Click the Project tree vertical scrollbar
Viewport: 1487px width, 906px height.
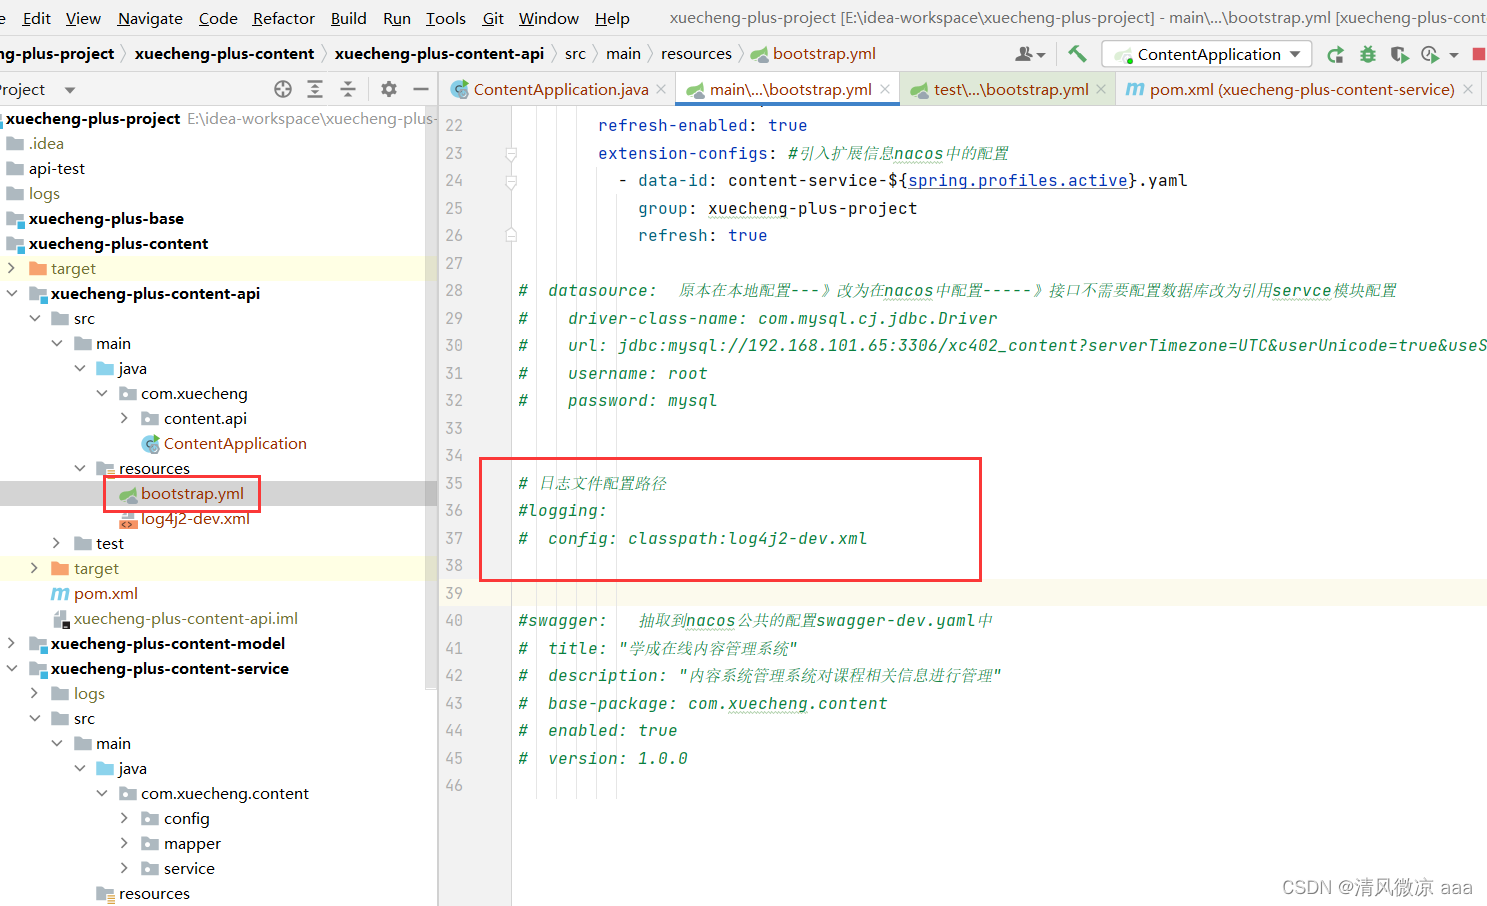point(431,398)
